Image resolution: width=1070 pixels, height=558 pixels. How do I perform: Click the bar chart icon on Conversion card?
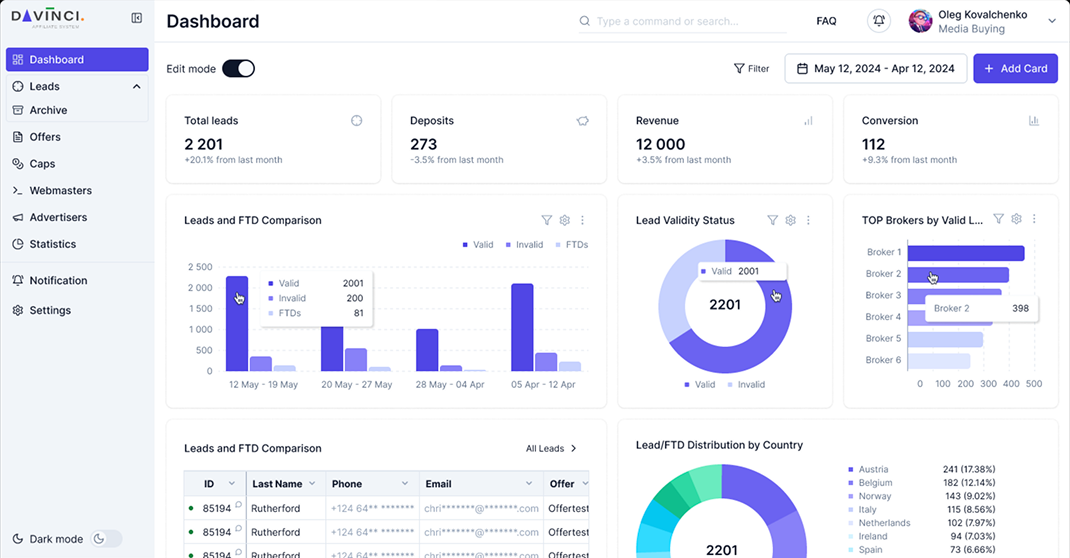click(1033, 121)
